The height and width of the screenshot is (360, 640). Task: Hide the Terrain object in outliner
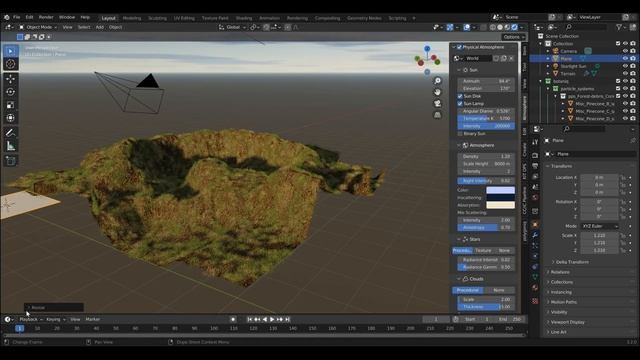625,73
